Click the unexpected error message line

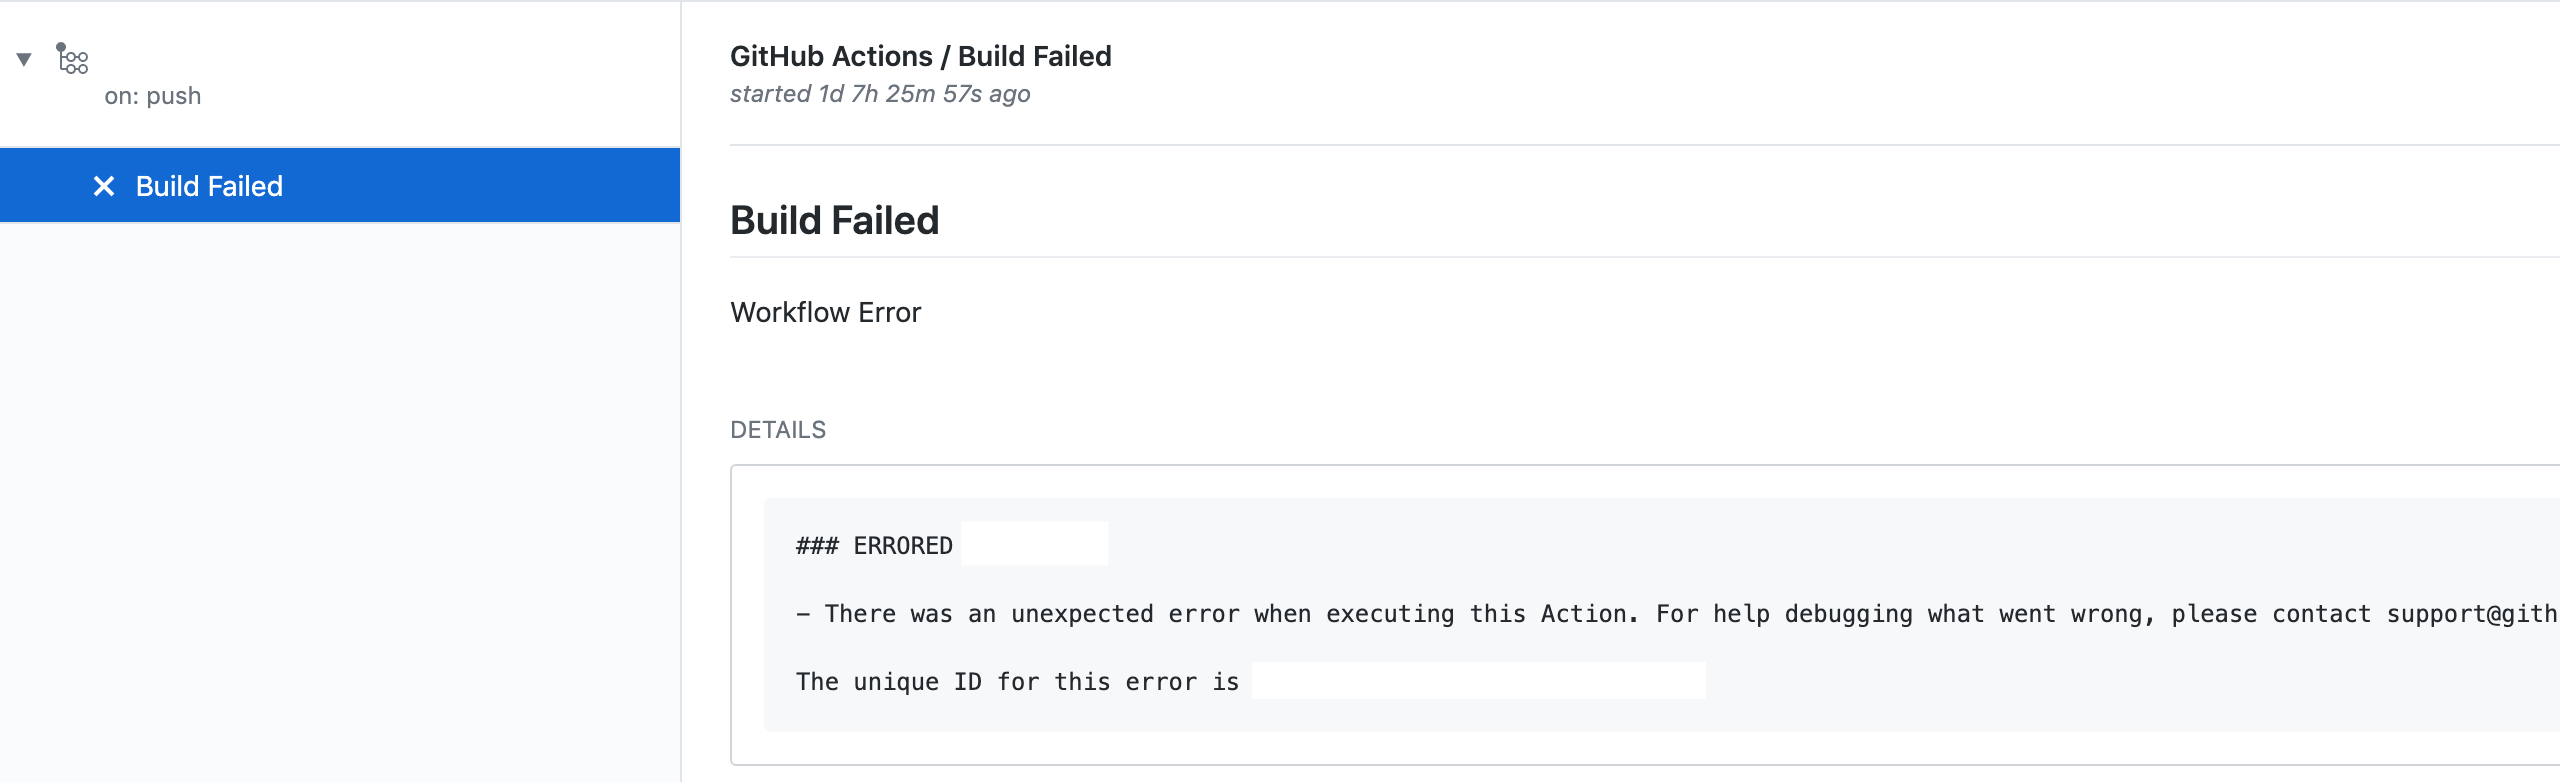1677,614
